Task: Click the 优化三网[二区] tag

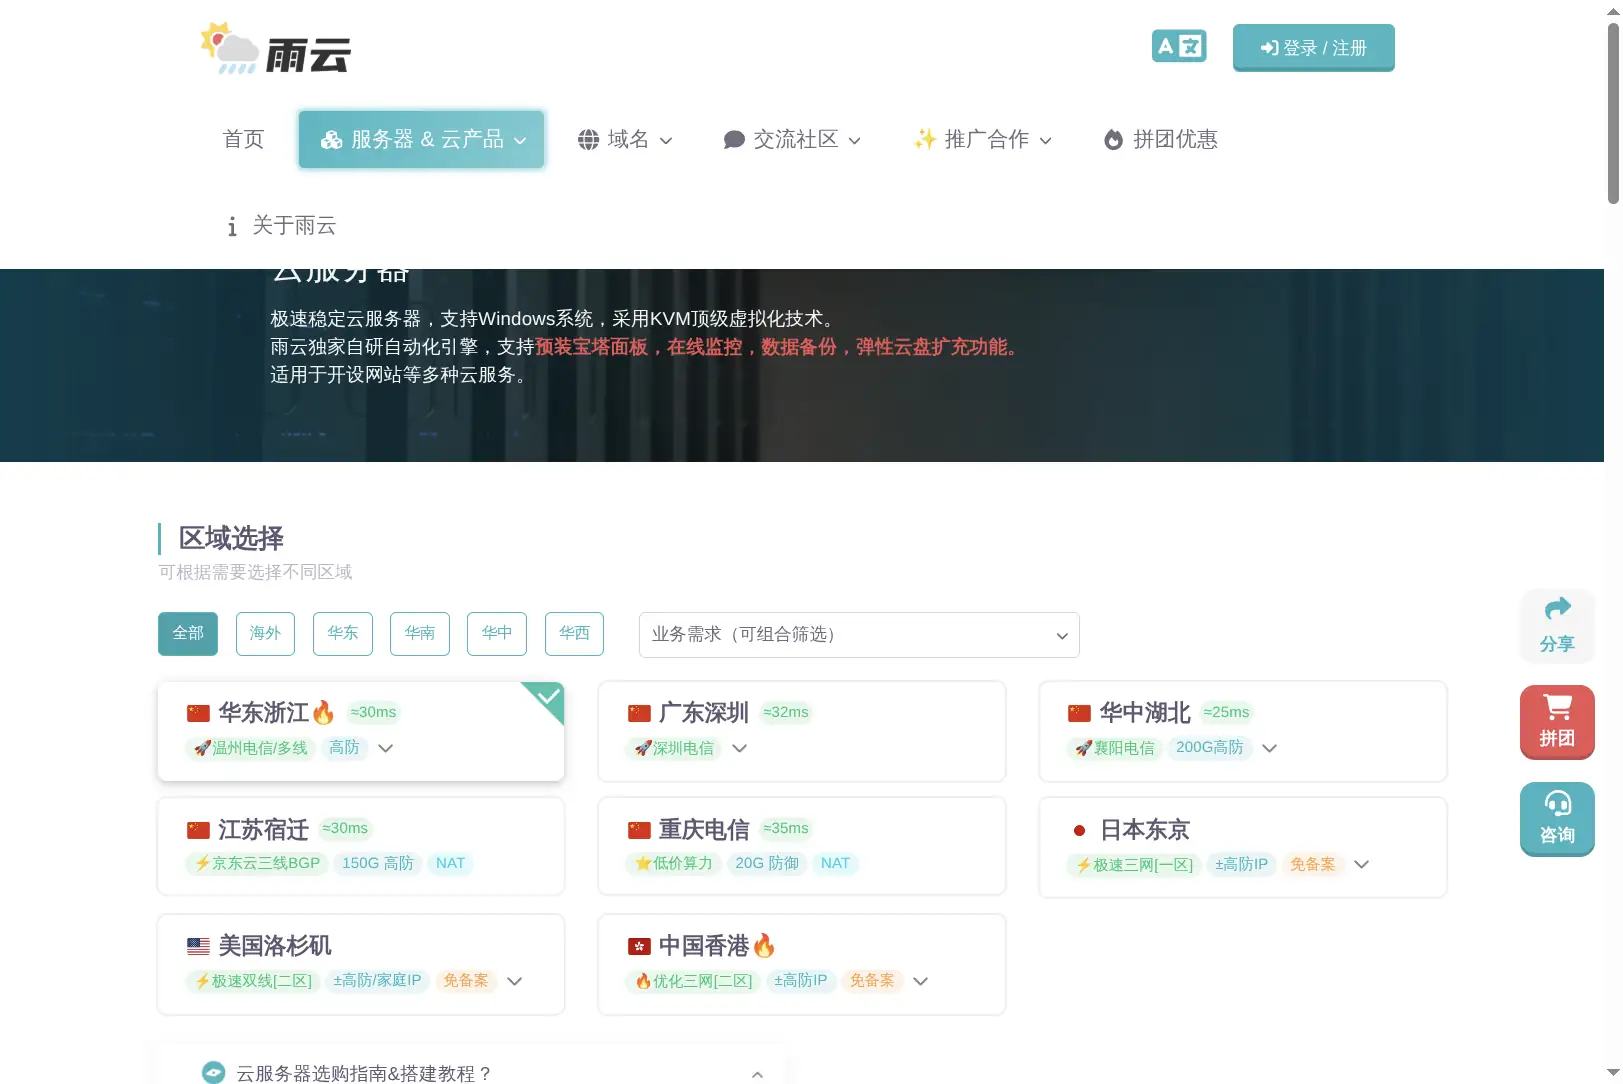Action: coord(693,981)
